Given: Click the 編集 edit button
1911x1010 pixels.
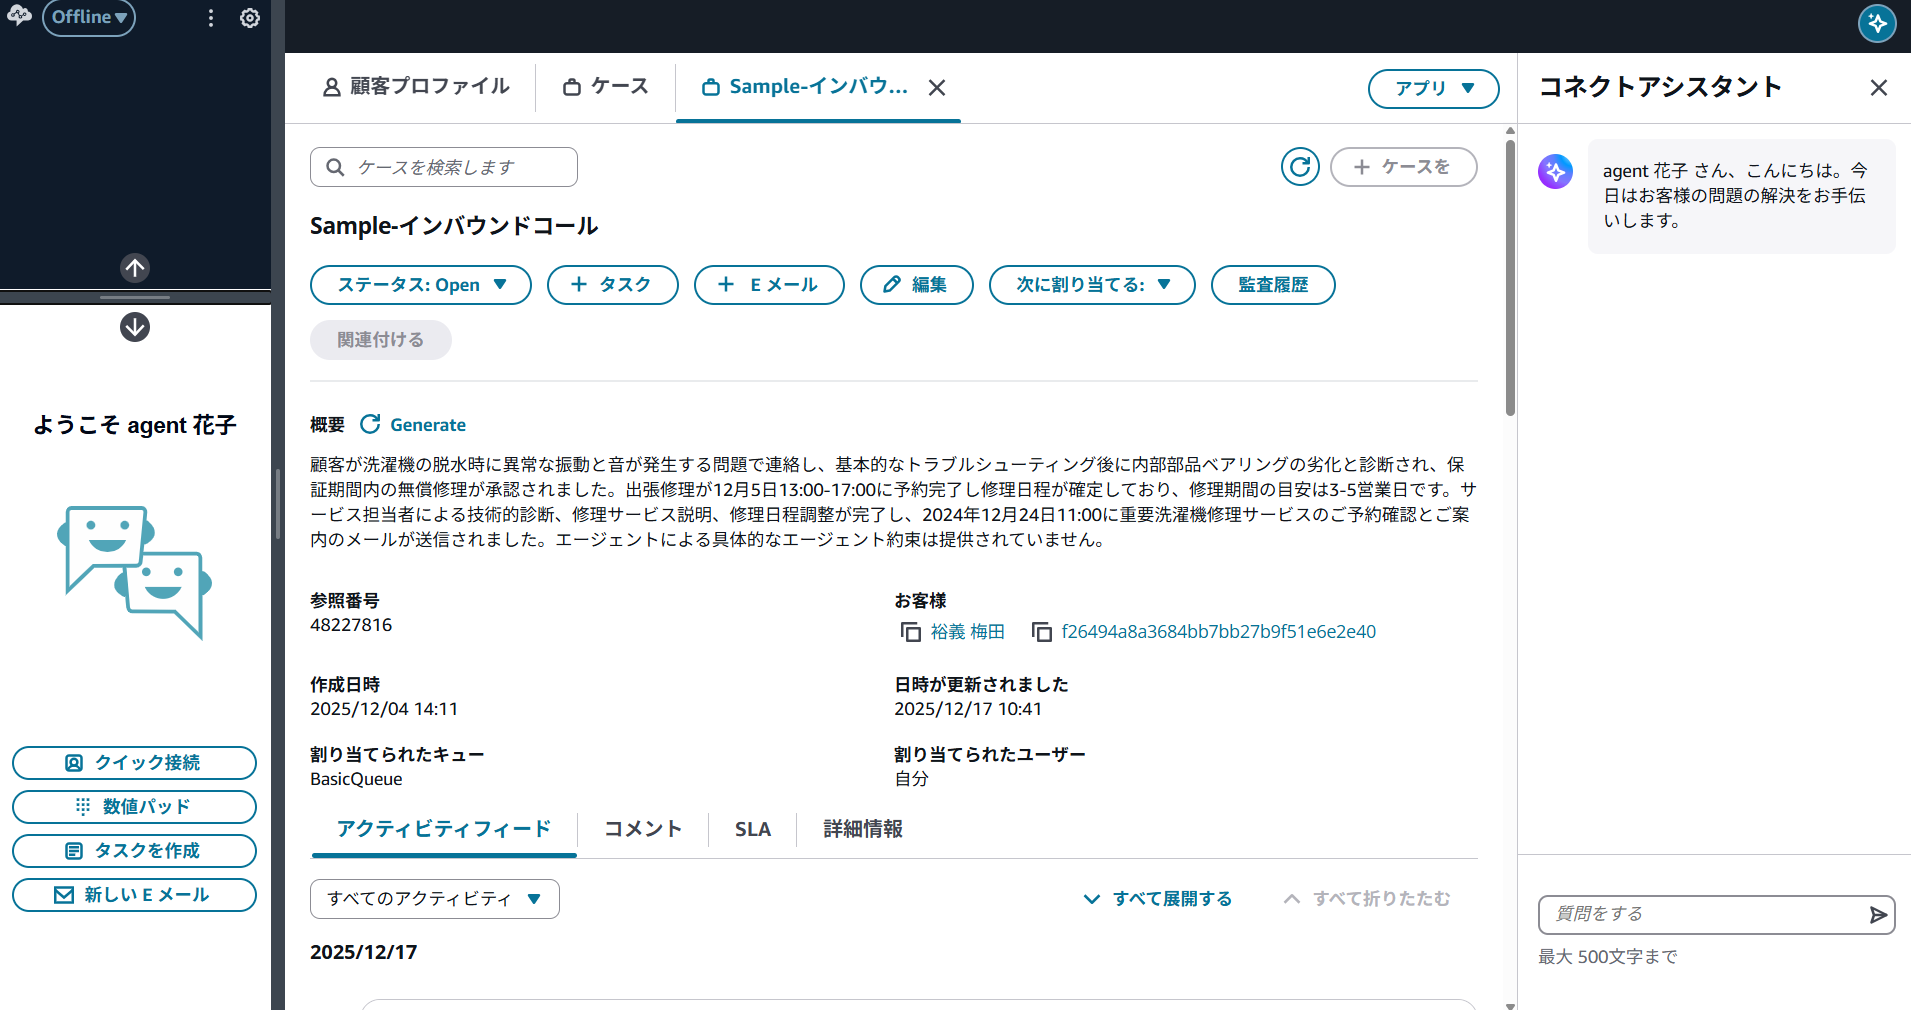Looking at the screenshot, I should (x=917, y=285).
